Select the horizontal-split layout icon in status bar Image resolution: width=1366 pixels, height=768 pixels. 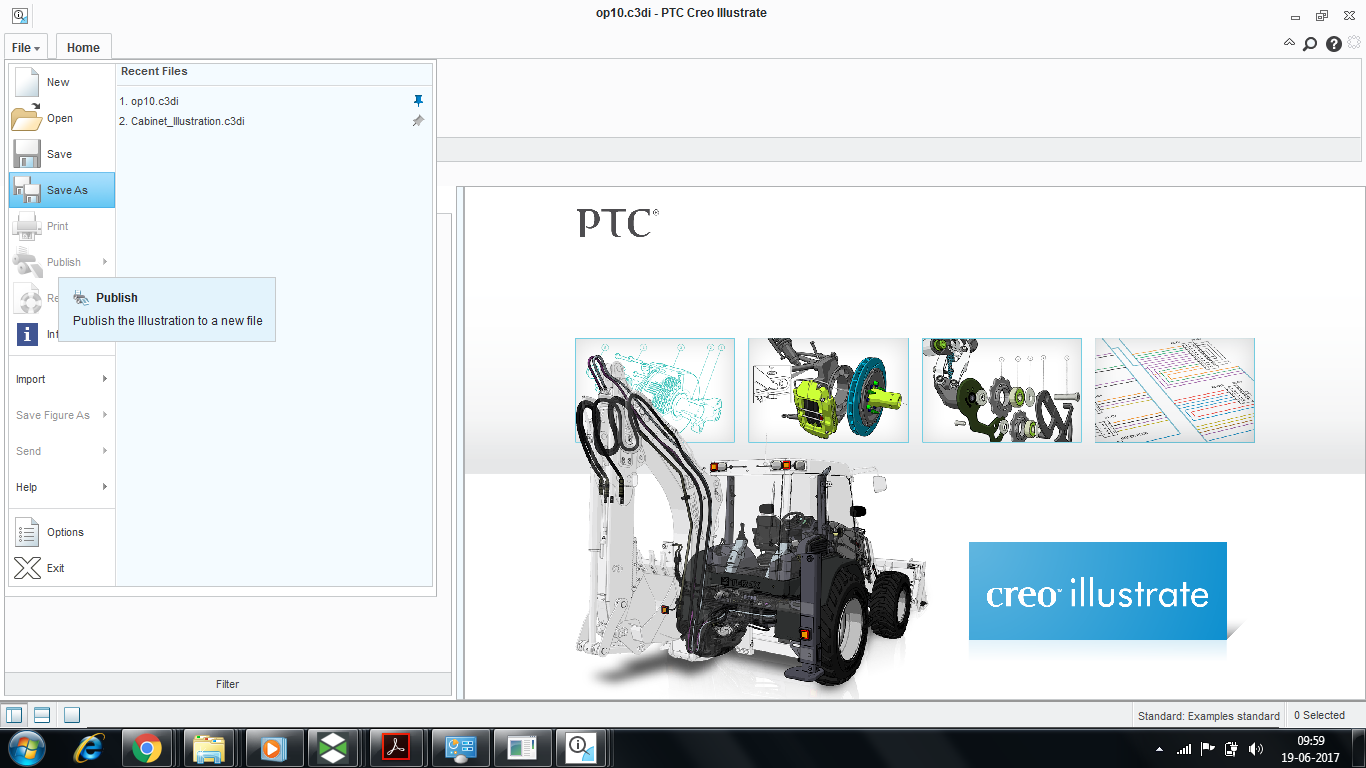coord(42,715)
